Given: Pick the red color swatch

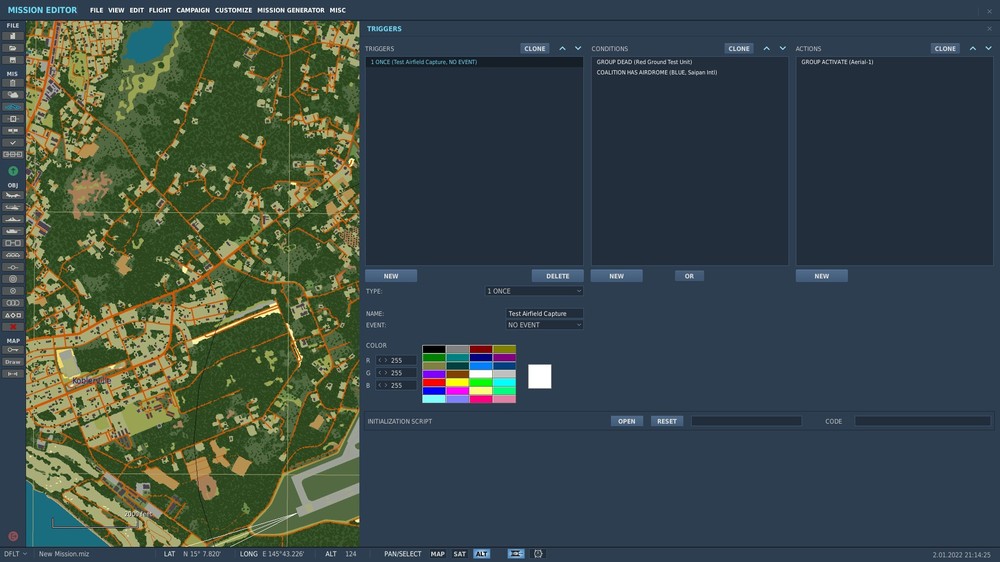Looking at the screenshot, I should pyautogui.click(x=433, y=382).
